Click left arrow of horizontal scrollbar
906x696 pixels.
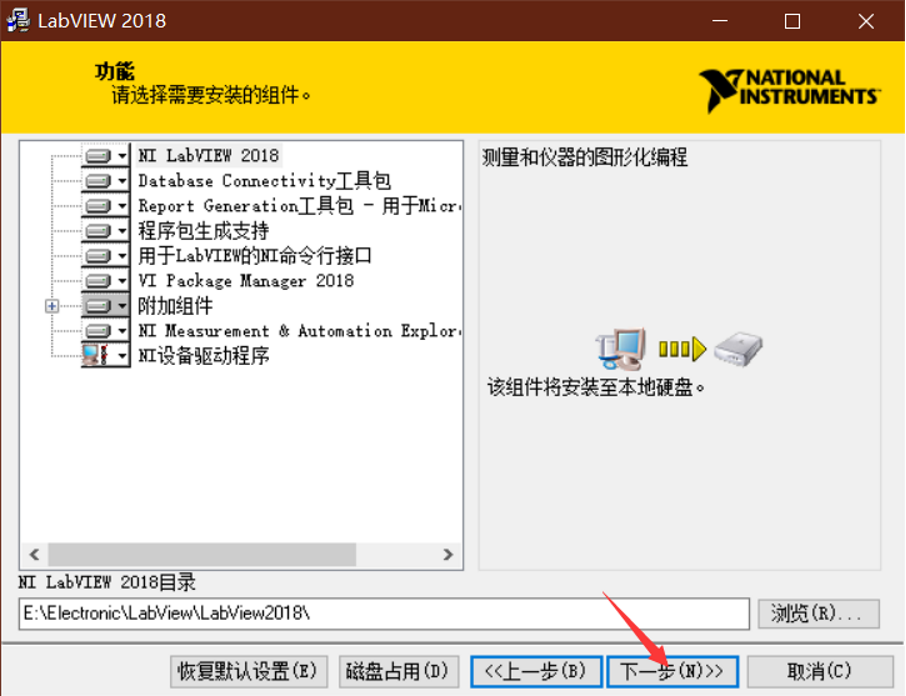pyautogui.click(x=35, y=554)
